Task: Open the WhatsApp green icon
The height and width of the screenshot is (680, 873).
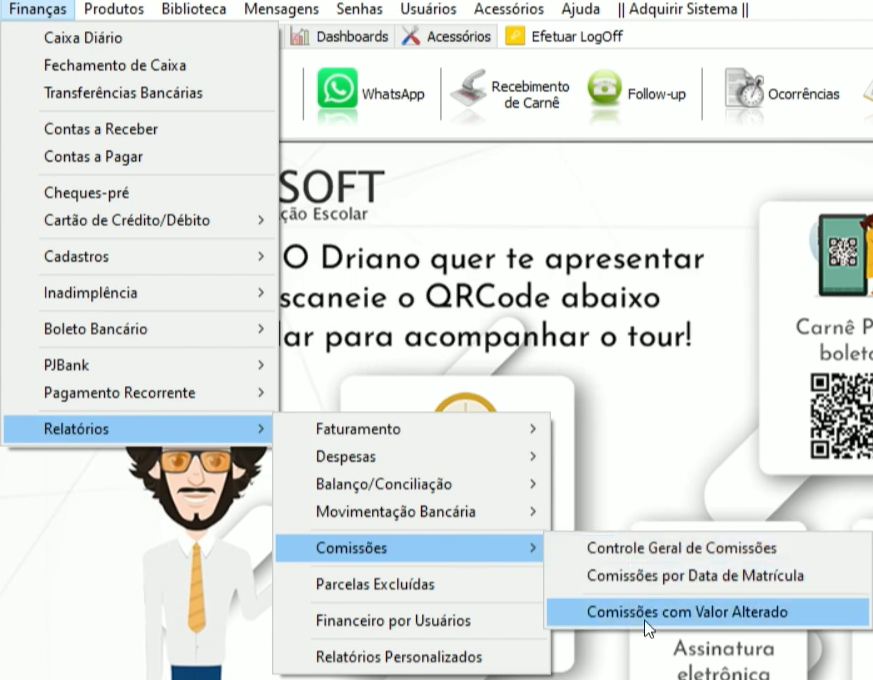Action: click(x=337, y=88)
